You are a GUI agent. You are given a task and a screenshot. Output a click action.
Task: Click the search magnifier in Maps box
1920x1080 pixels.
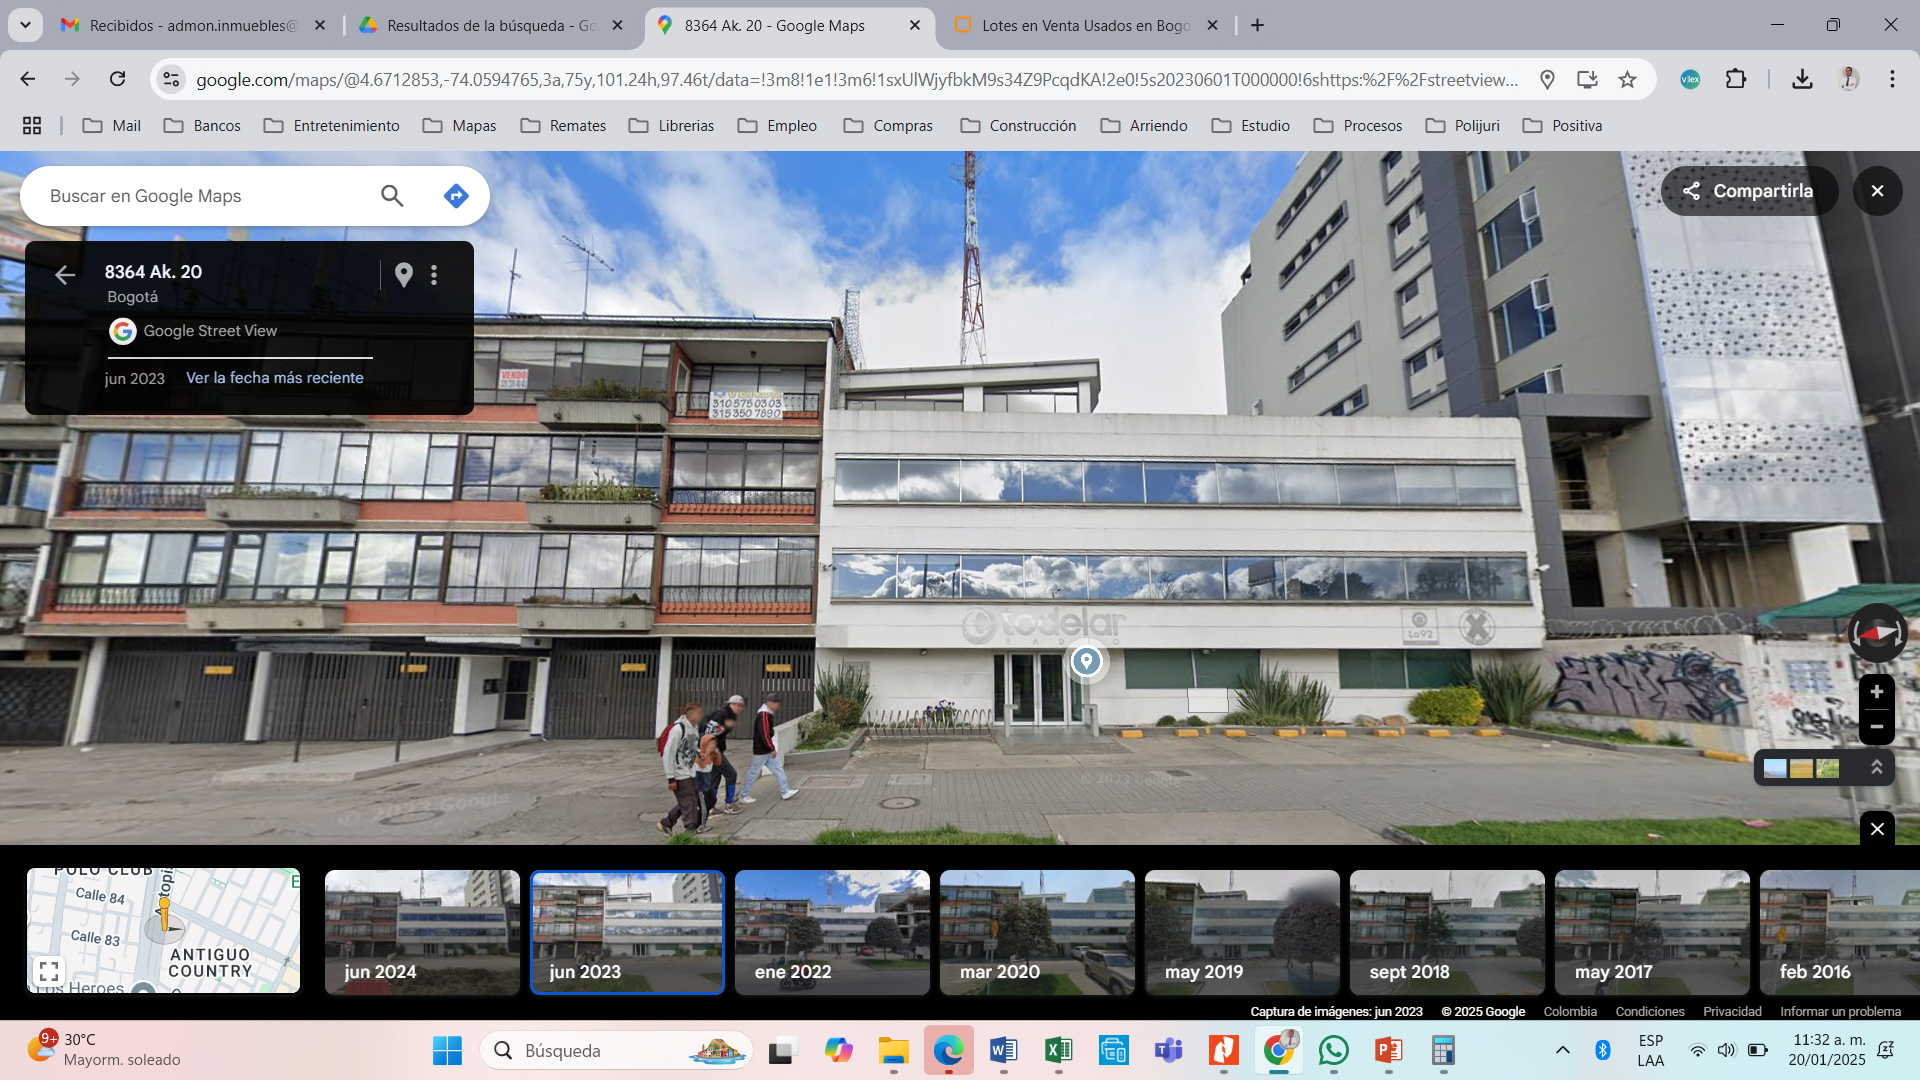coord(392,196)
